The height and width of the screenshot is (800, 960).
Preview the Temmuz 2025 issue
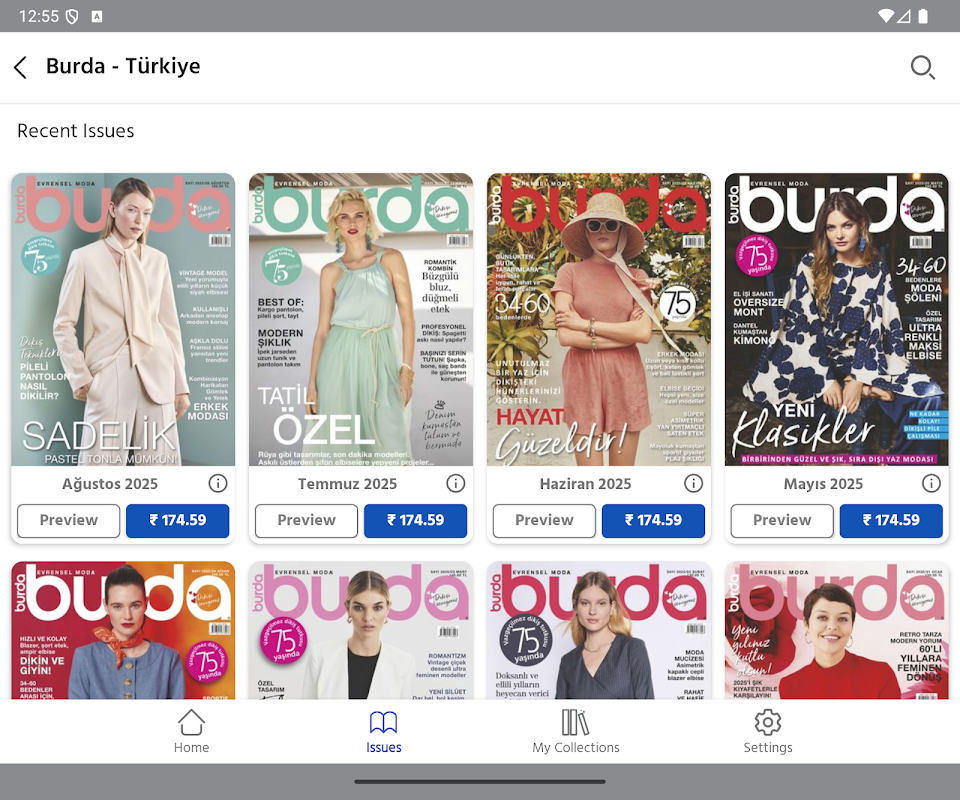click(306, 521)
